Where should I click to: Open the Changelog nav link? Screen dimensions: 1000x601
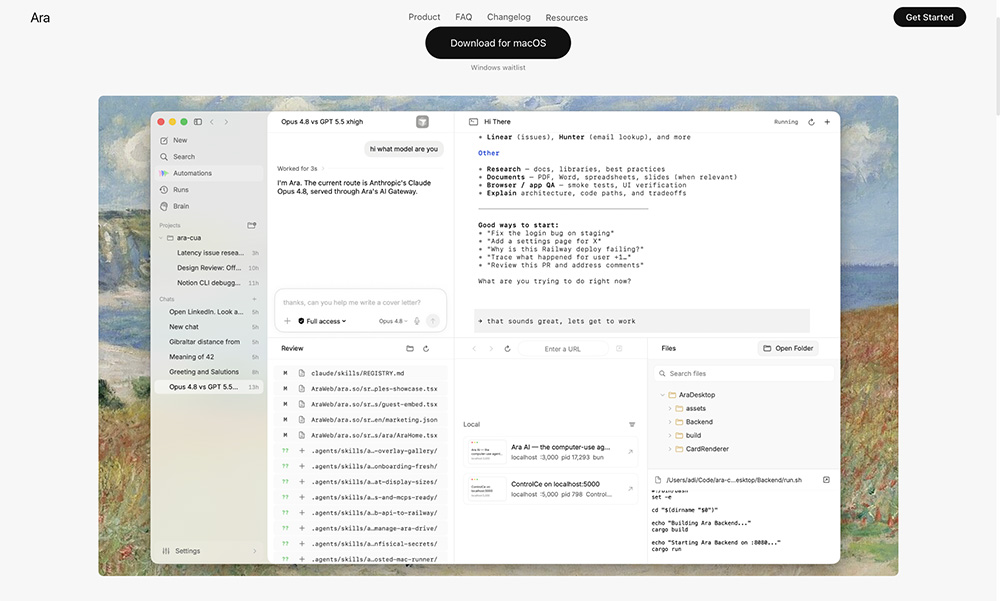click(508, 17)
